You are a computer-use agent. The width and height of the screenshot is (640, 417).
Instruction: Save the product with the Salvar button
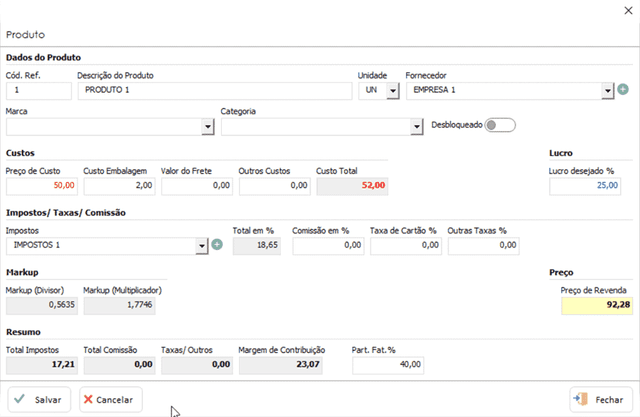pyautogui.click(x=39, y=399)
